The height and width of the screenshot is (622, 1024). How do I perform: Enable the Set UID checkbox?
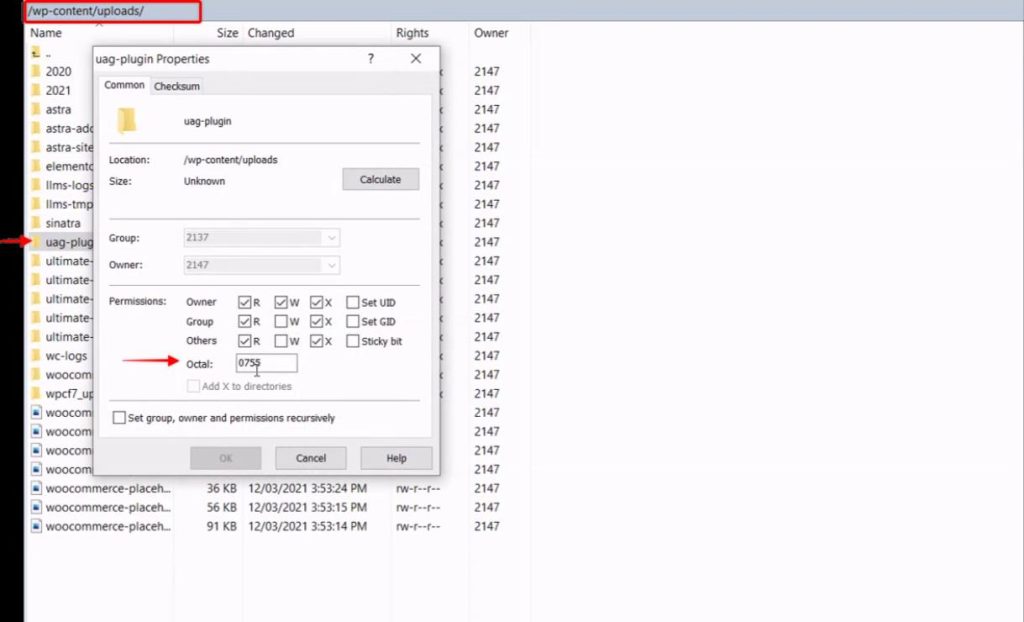[352, 301]
